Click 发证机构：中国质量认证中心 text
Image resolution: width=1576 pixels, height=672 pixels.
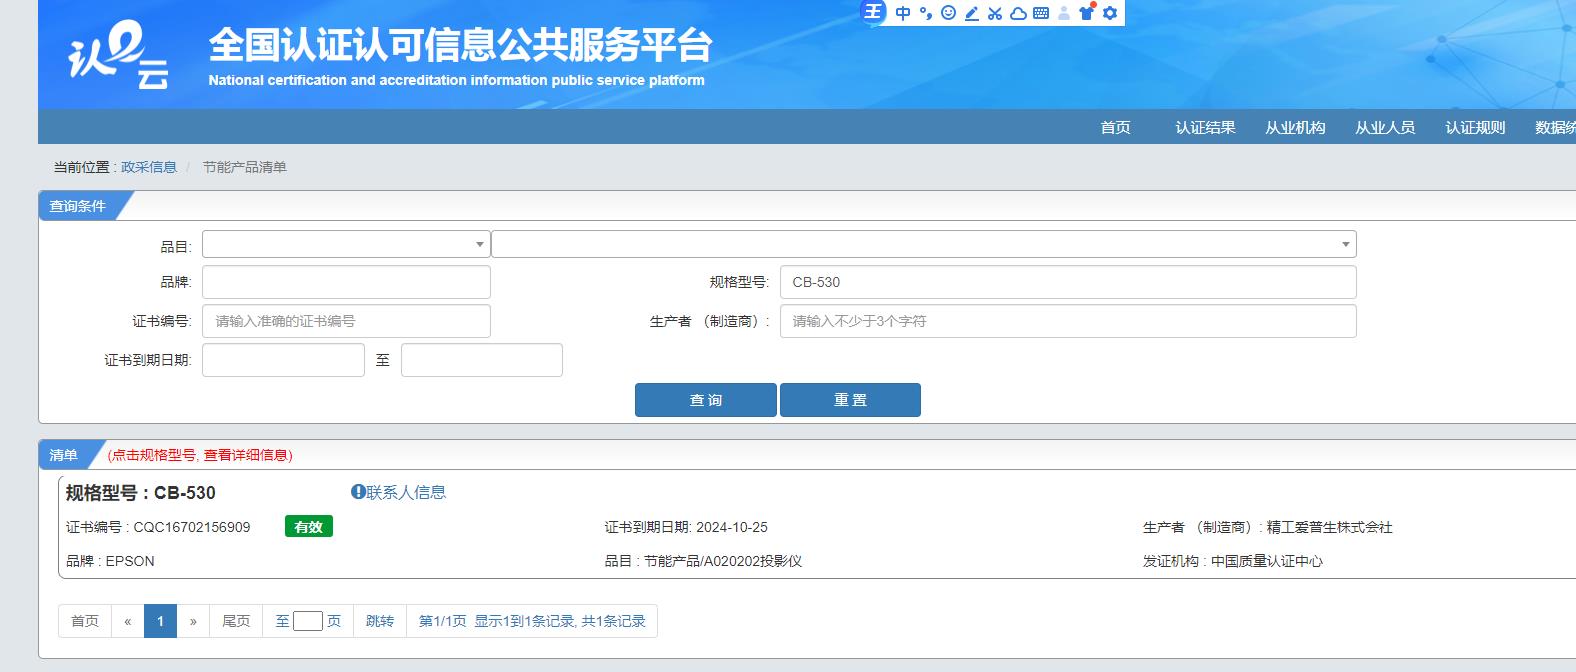click(x=1232, y=561)
